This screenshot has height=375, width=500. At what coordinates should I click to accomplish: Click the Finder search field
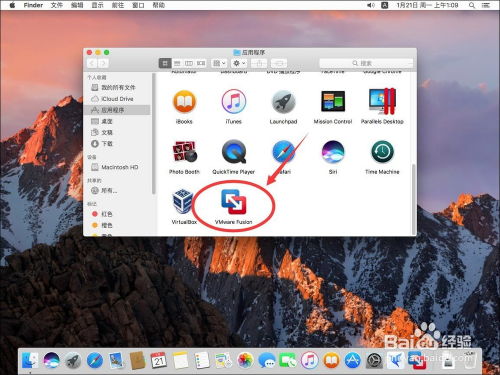(366, 63)
